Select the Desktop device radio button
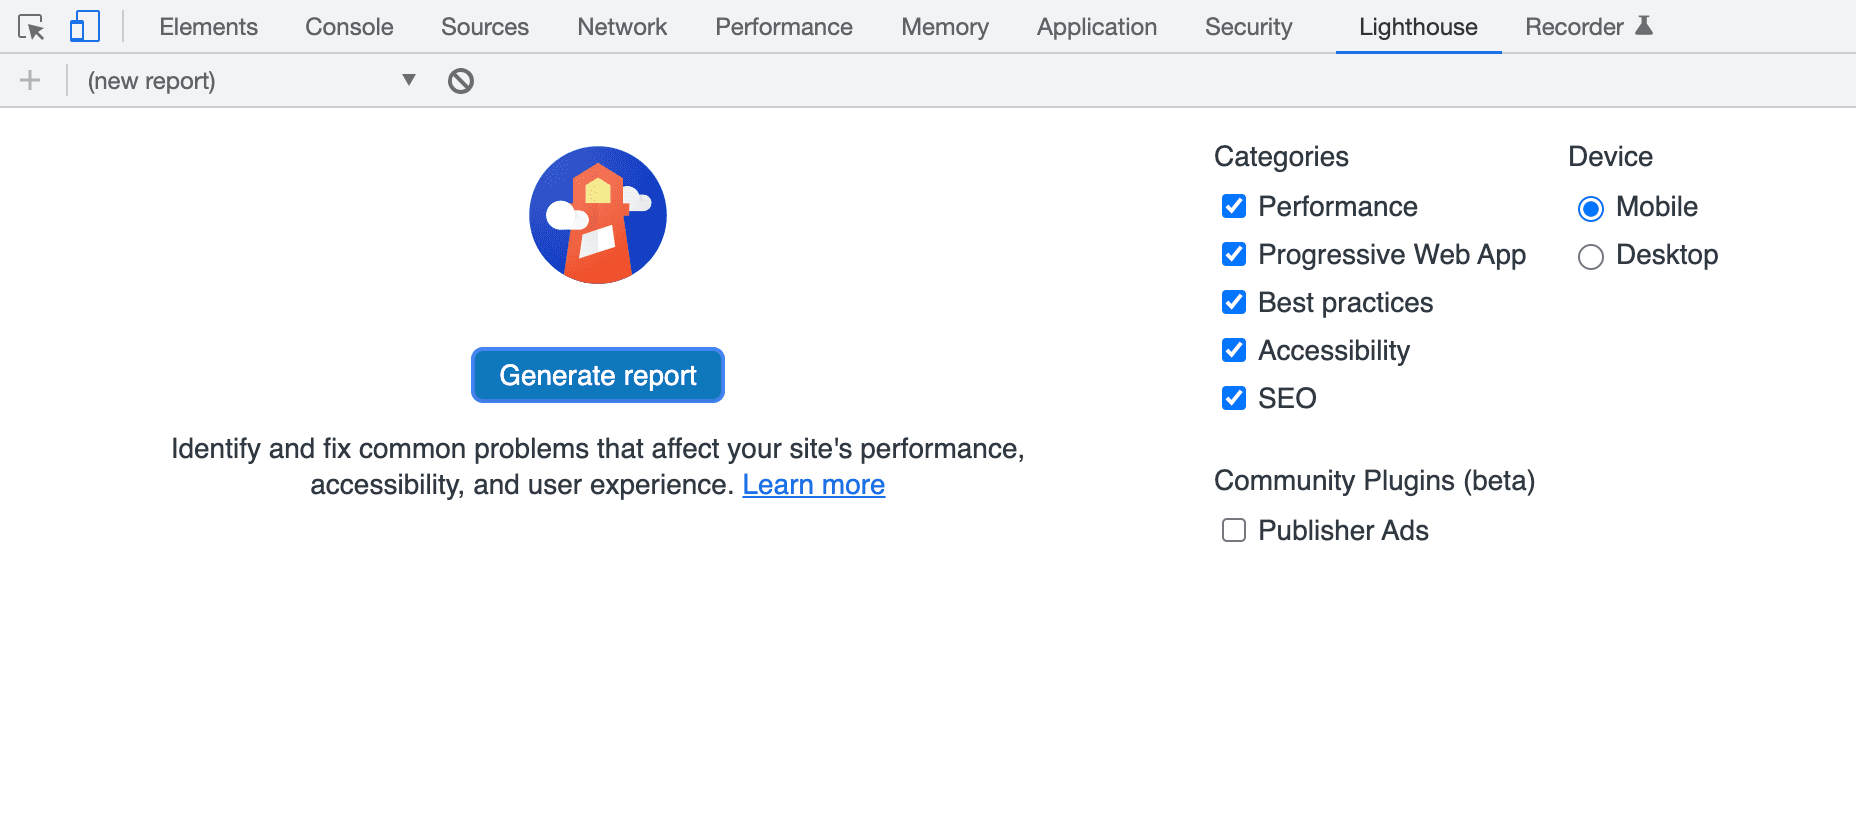1856x826 pixels. tap(1590, 257)
